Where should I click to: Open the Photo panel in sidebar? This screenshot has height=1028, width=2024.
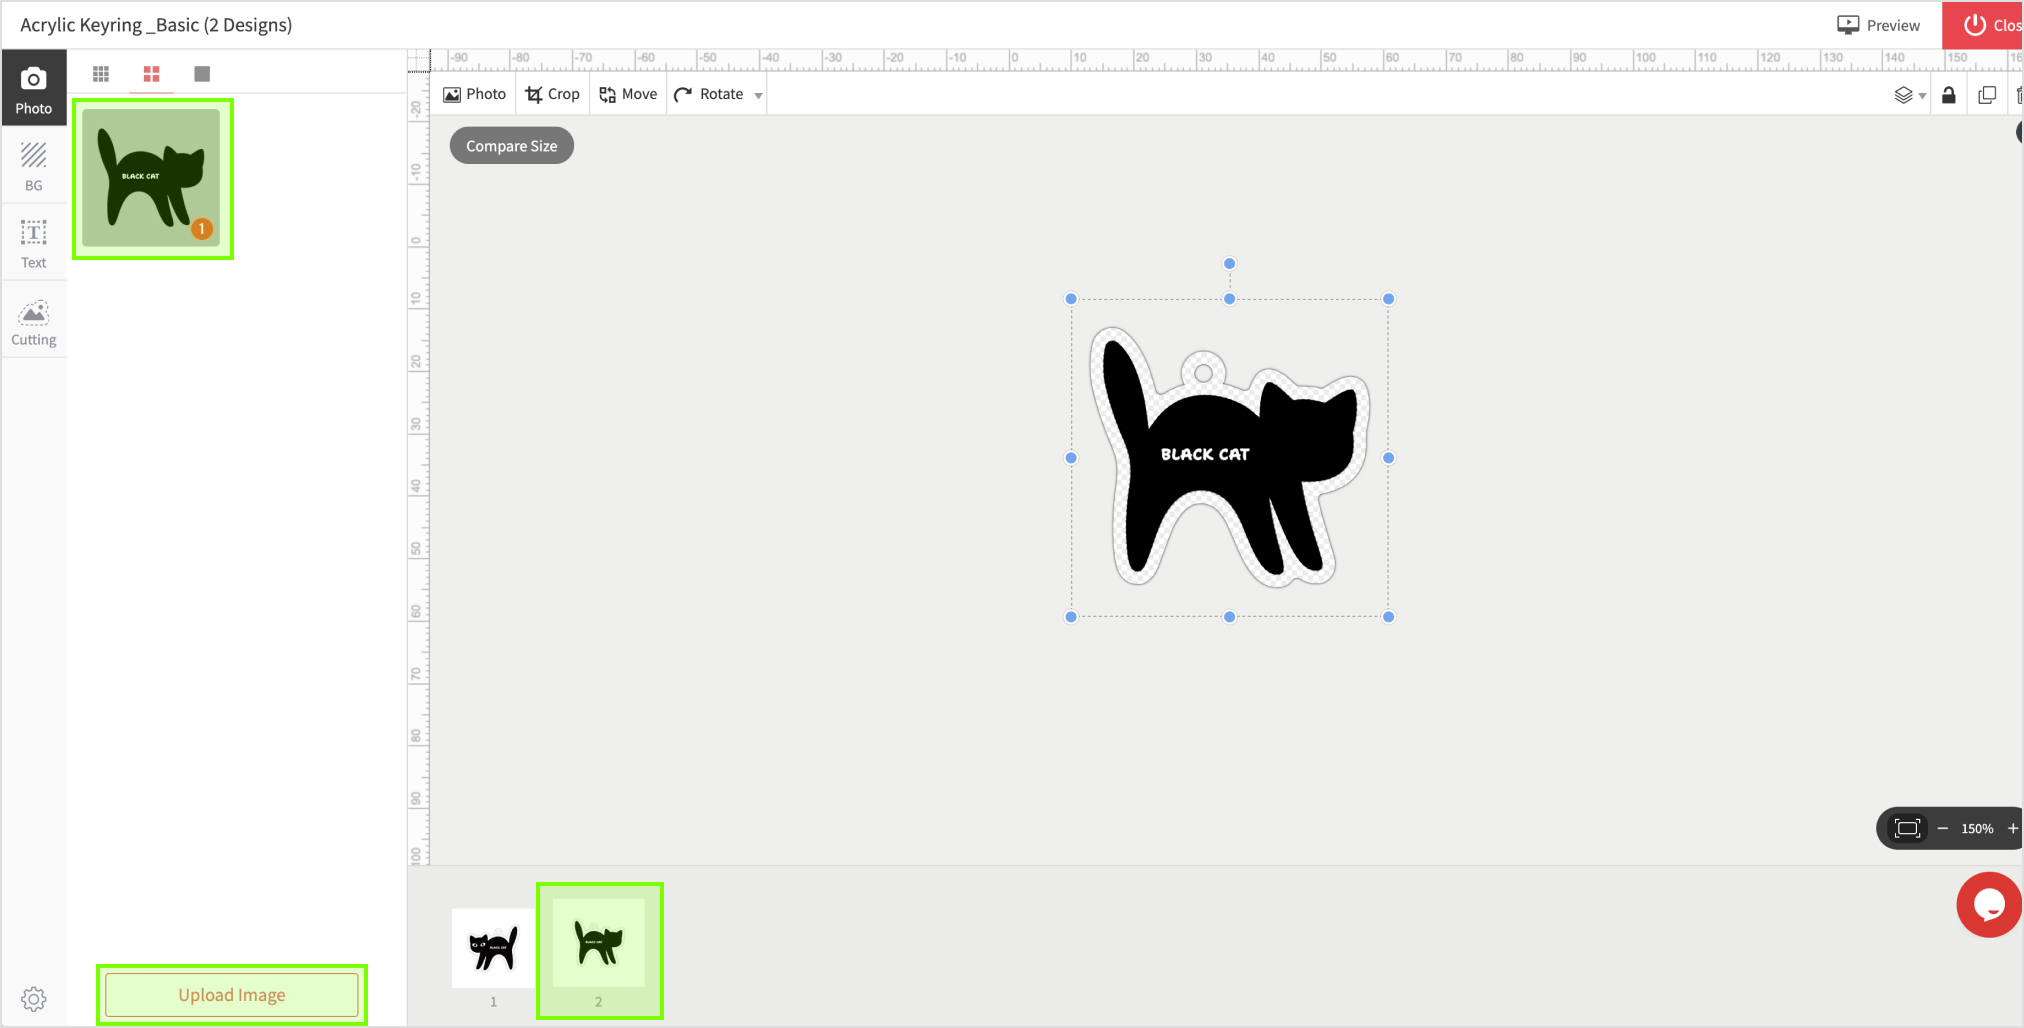(33, 89)
